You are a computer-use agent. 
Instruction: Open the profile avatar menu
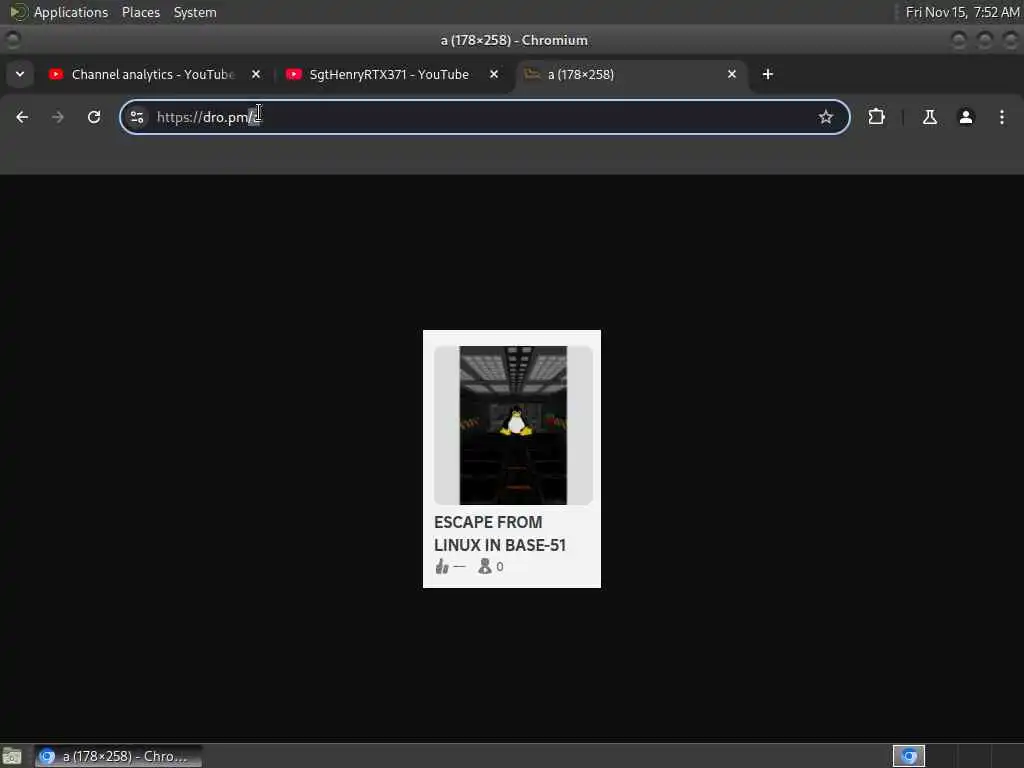click(966, 117)
